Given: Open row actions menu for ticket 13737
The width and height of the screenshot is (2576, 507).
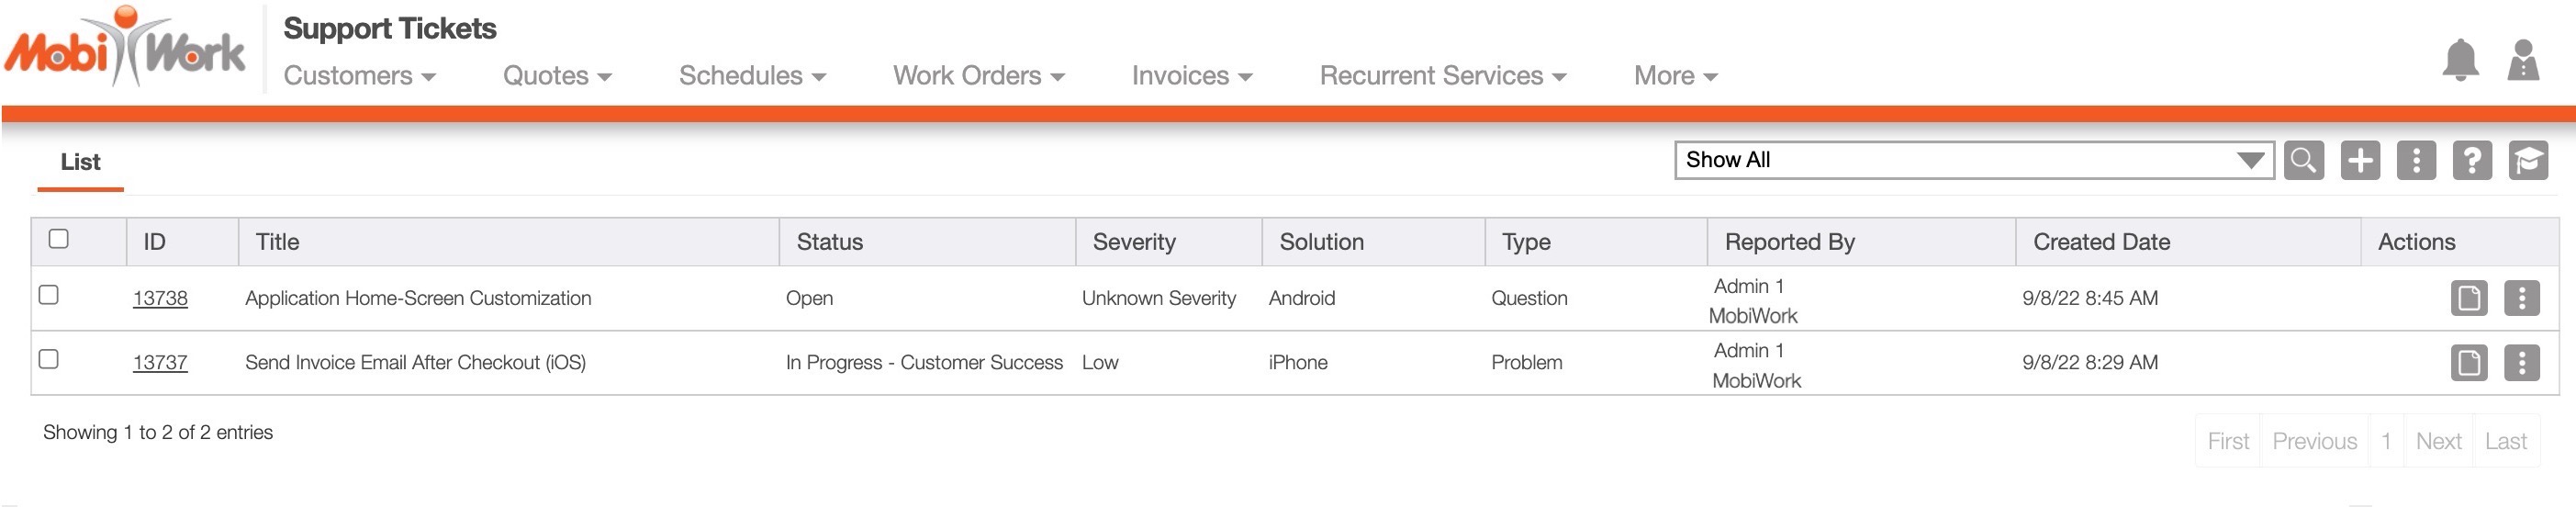Looking at the screenshot, I should 2521,362.
